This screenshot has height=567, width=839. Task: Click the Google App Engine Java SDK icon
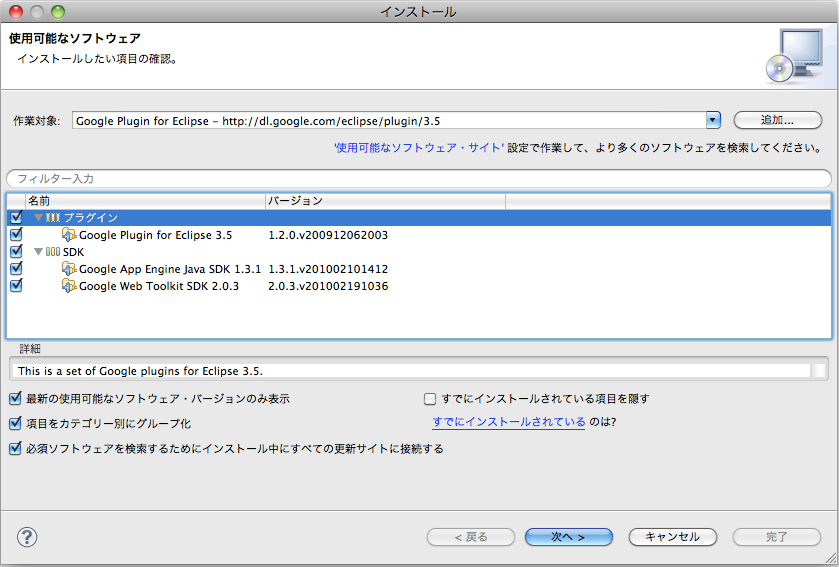[69, 269]
